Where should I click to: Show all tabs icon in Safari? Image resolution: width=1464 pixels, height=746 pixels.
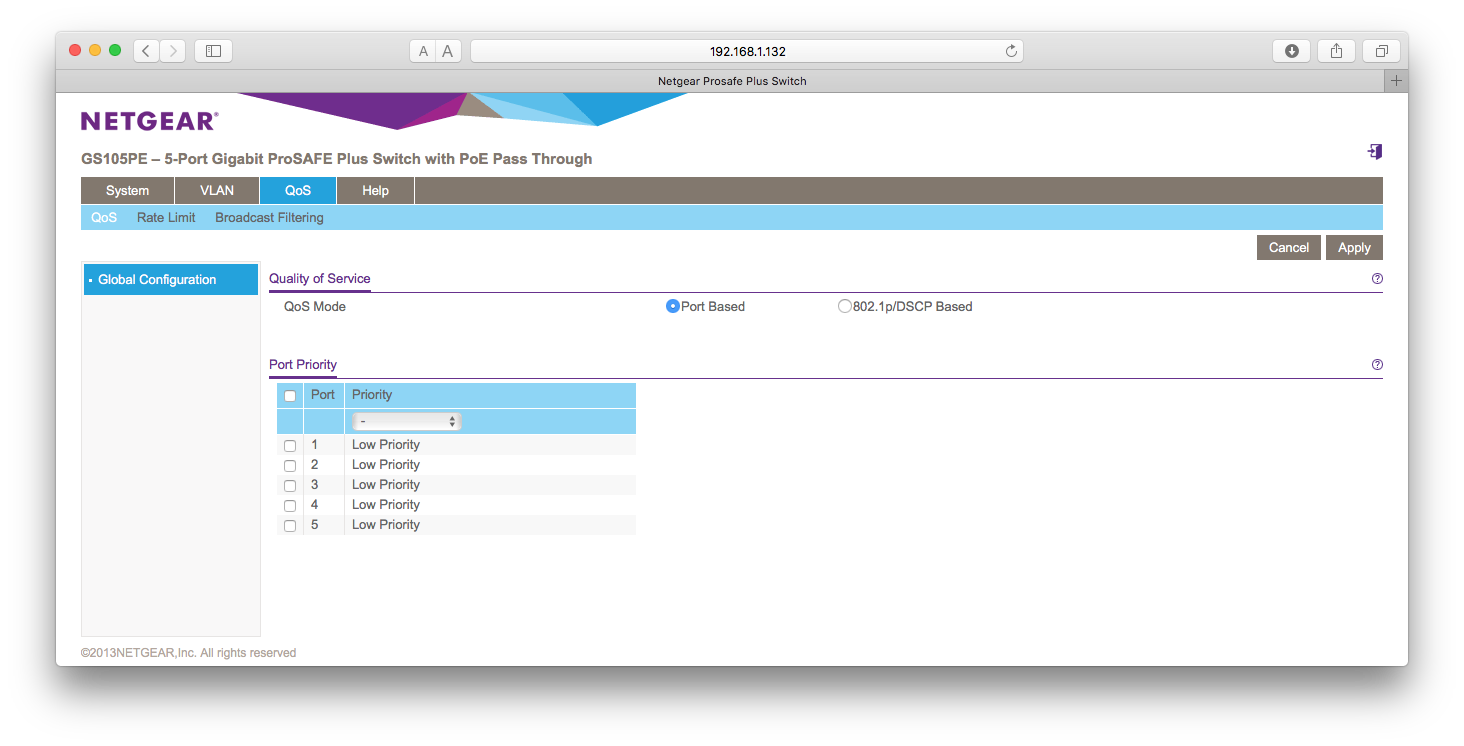[x=1381, y=51]
